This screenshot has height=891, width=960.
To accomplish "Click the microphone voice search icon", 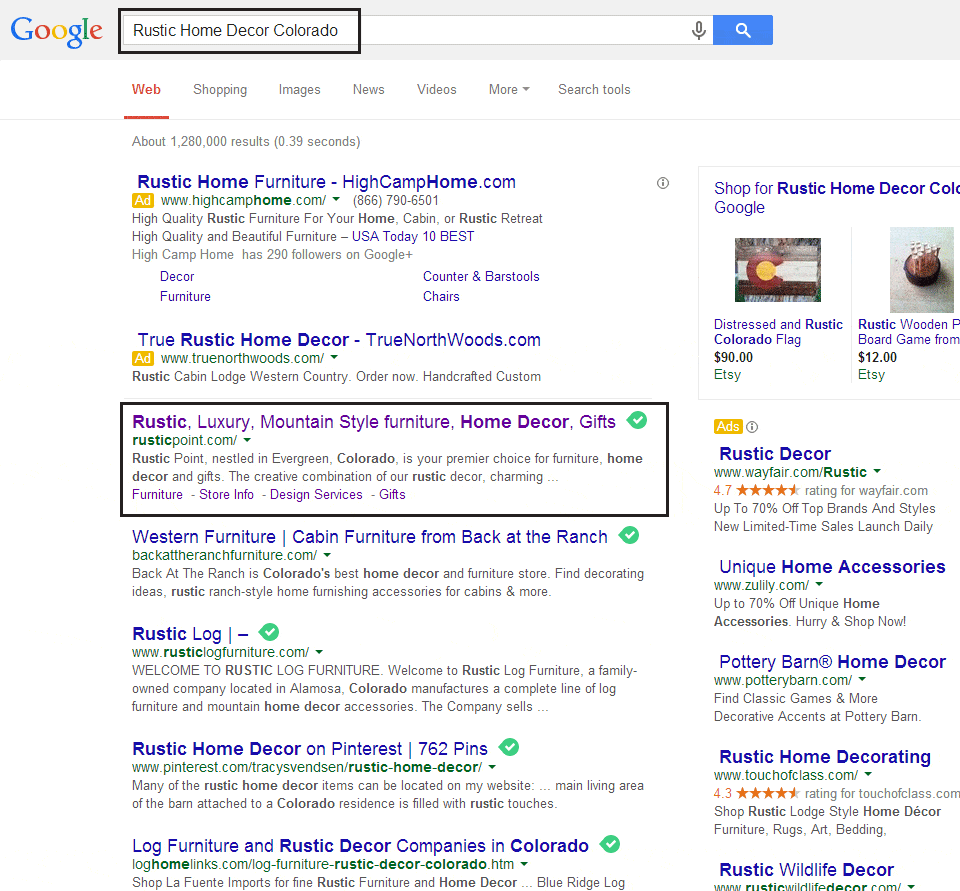I will pyautogui.click(x=699, y=30).
